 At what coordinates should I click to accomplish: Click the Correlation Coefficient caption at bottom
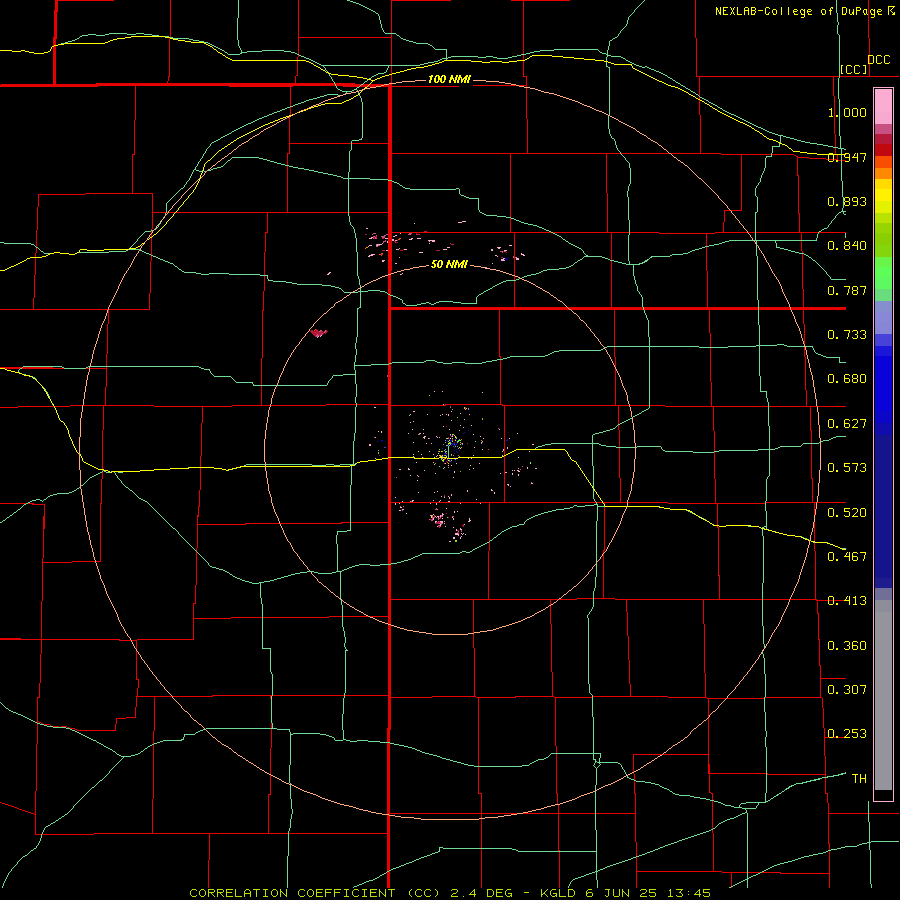click(450, 893)
